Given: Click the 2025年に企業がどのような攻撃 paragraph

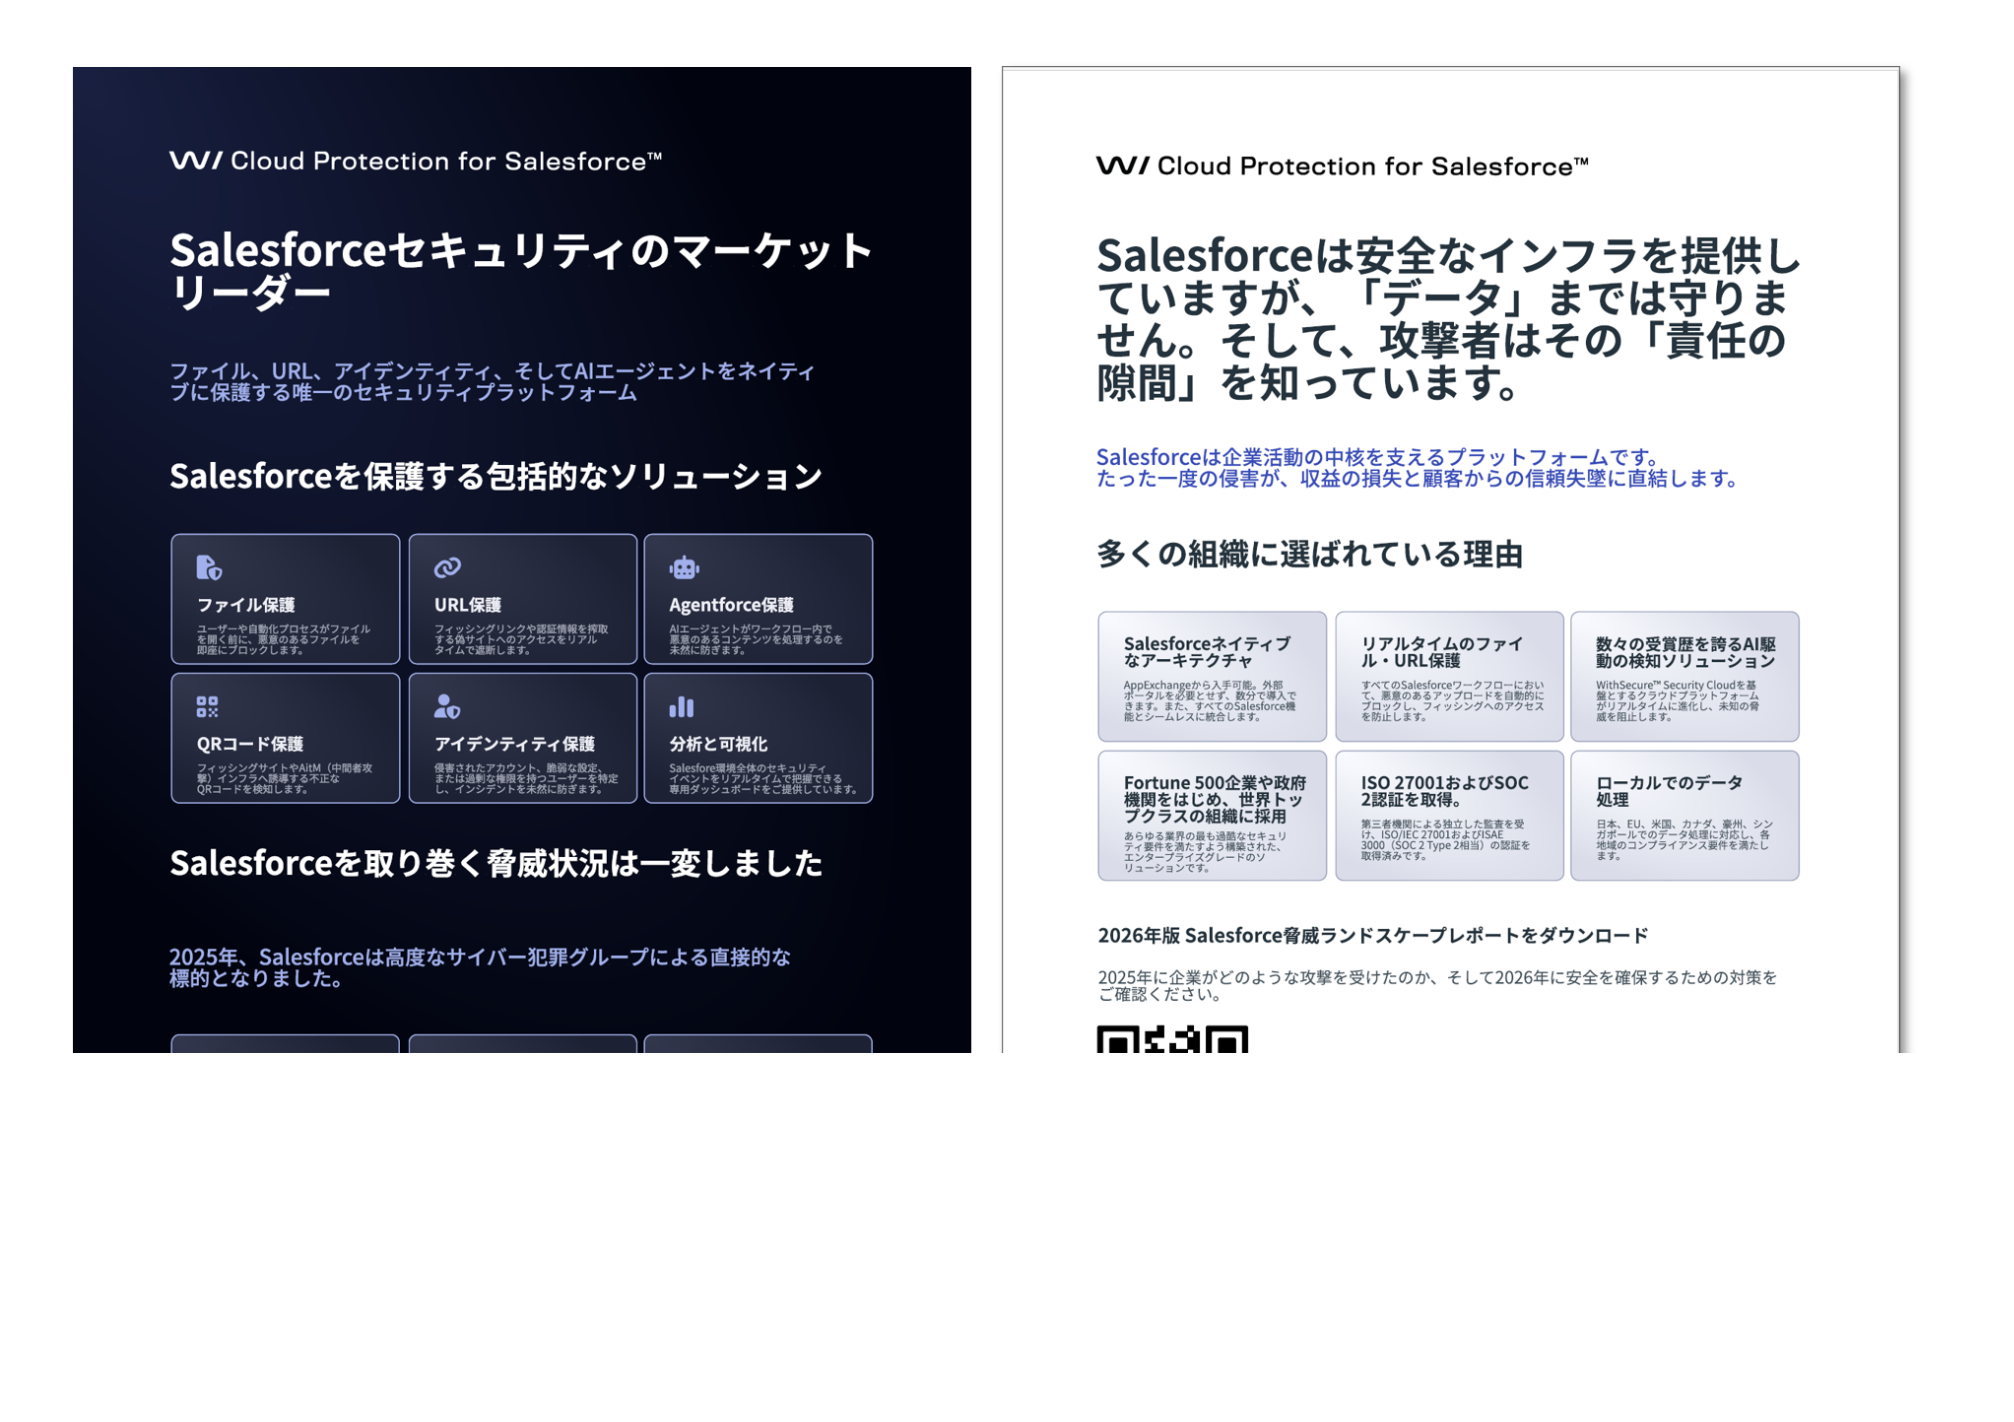Looking at the screenshot, I should coord(1437,986).
